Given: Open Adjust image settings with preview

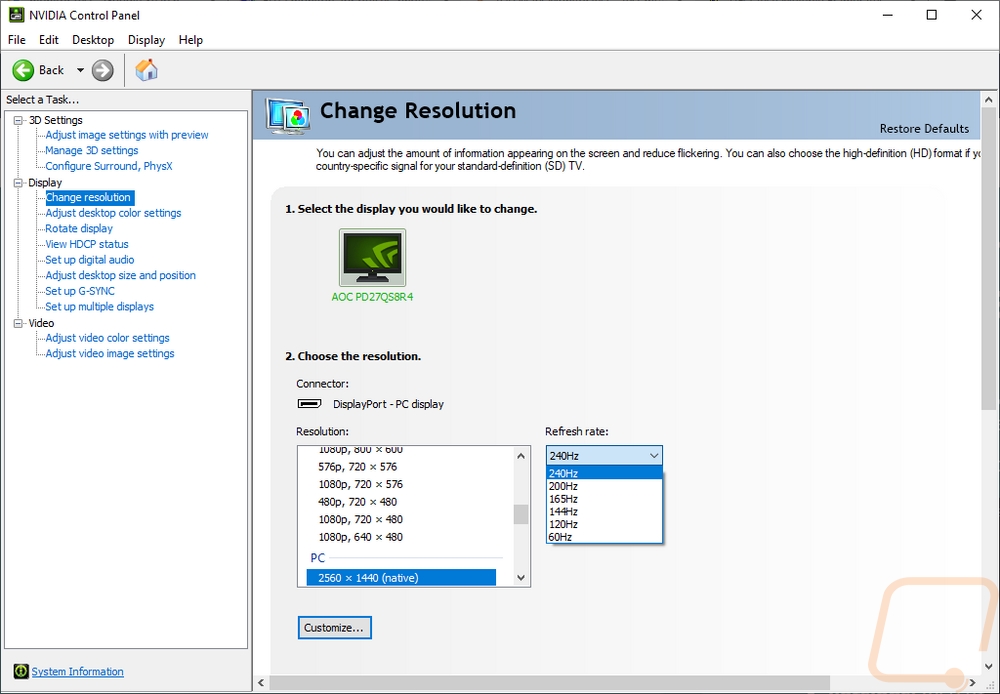Looking at the screenshot, I should click(x=127, y=135).
